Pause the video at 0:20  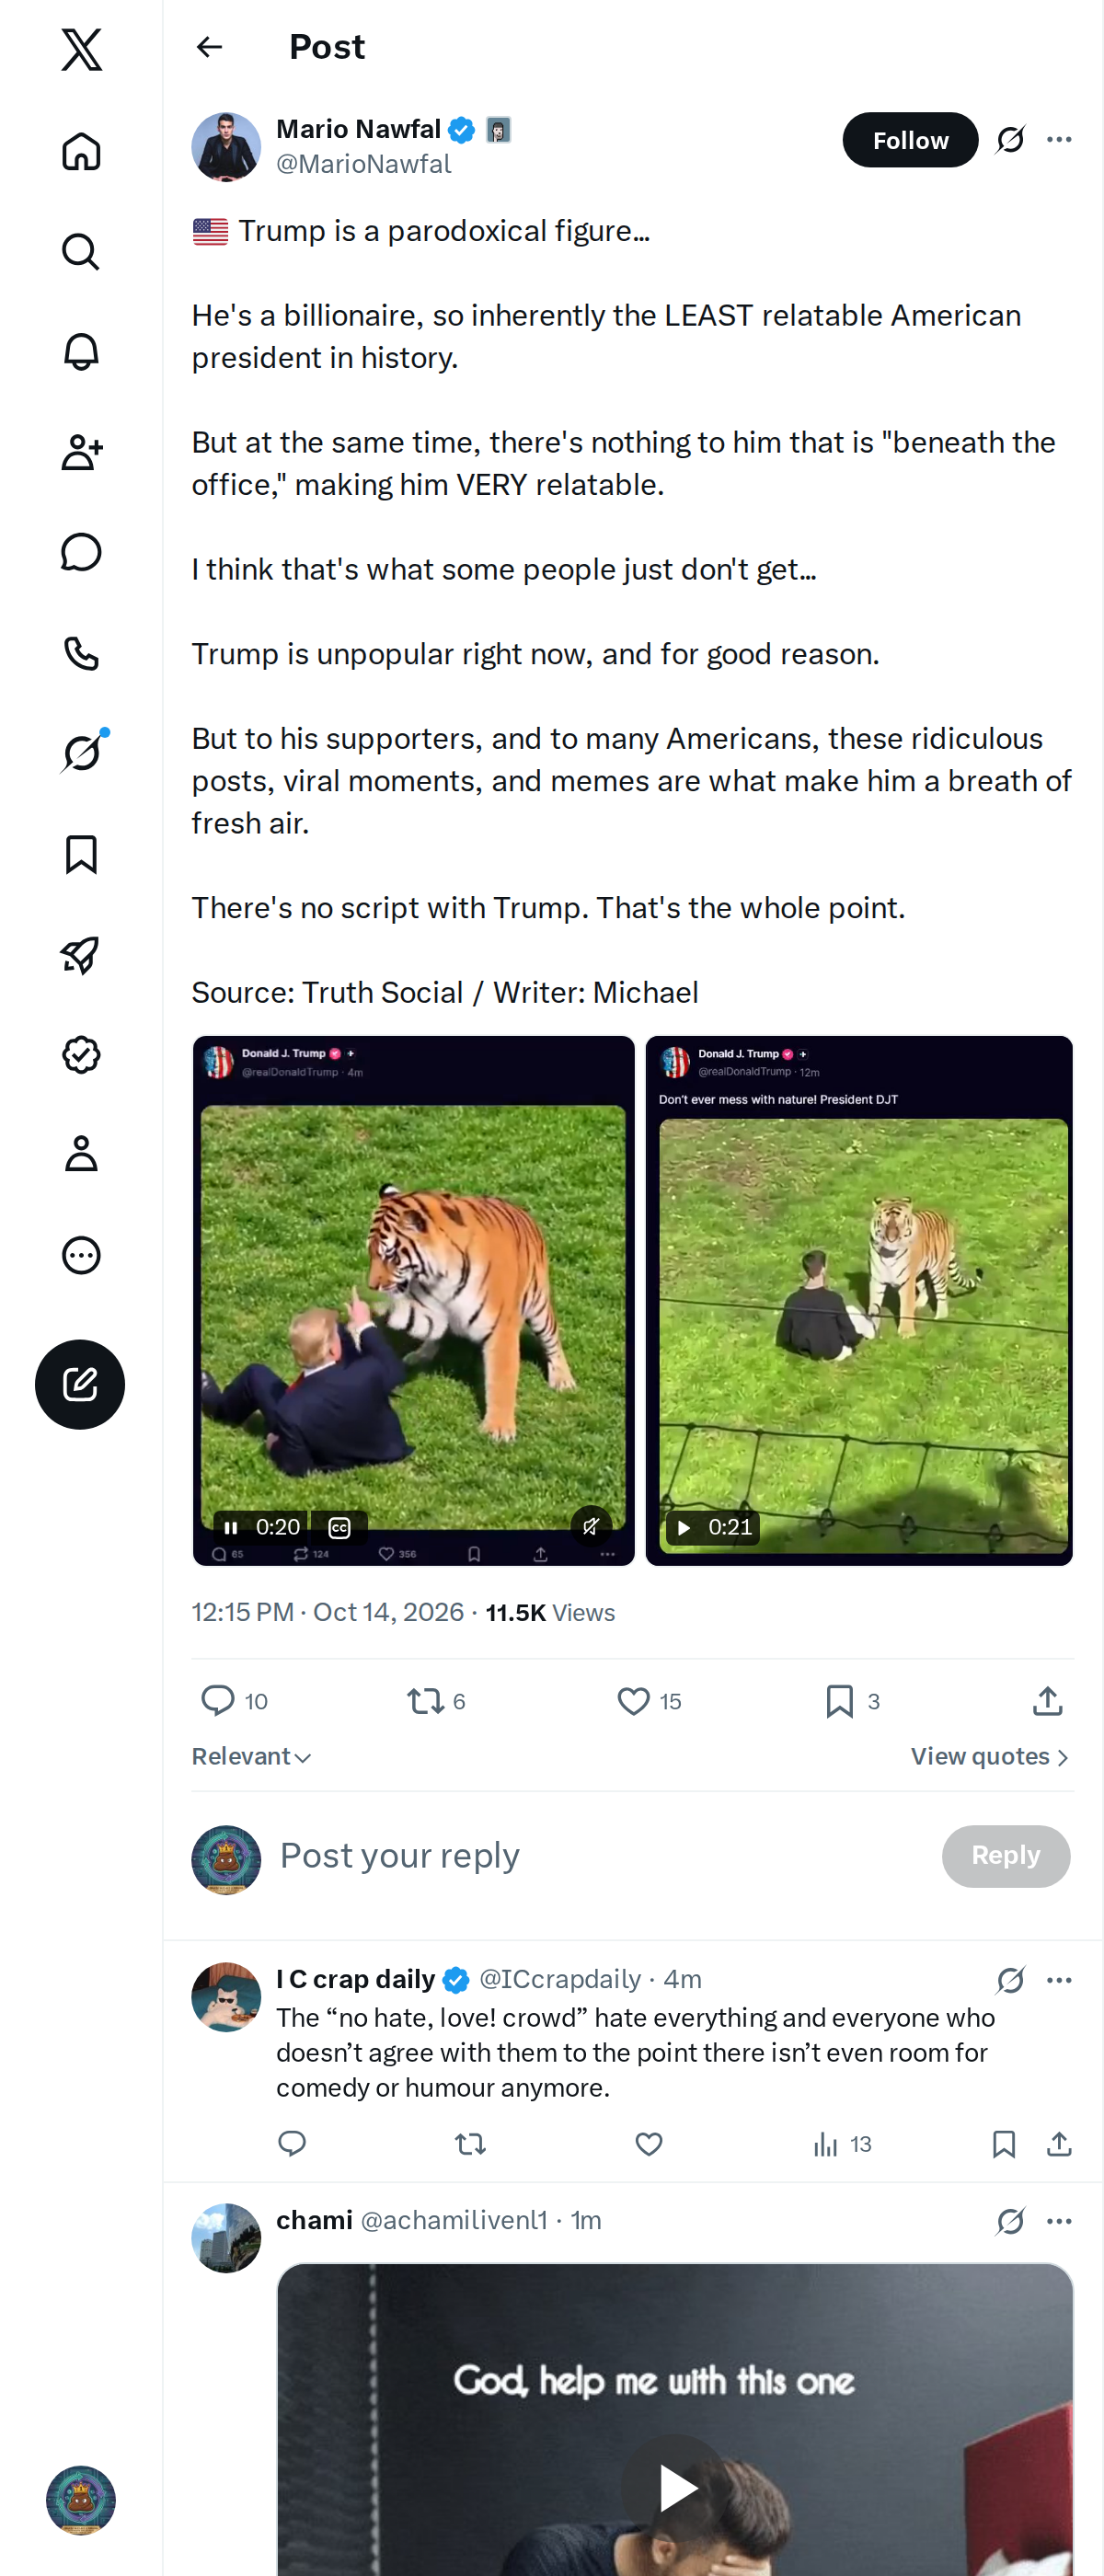pos(231,1527)
